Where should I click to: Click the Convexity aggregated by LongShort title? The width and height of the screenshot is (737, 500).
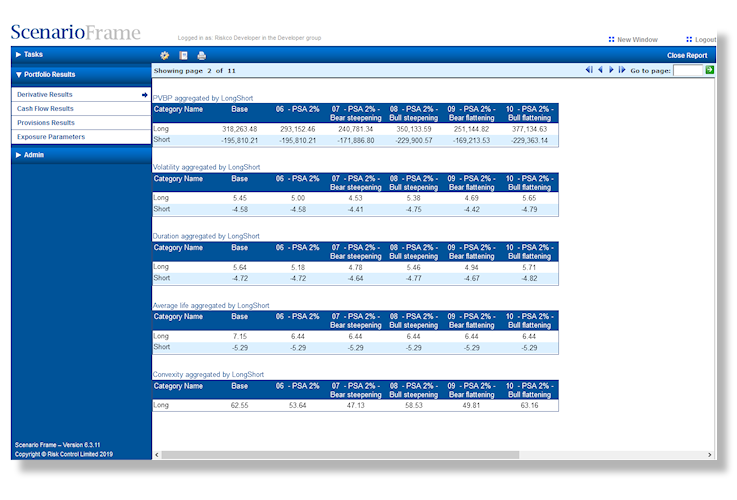[x=208, y=375]
